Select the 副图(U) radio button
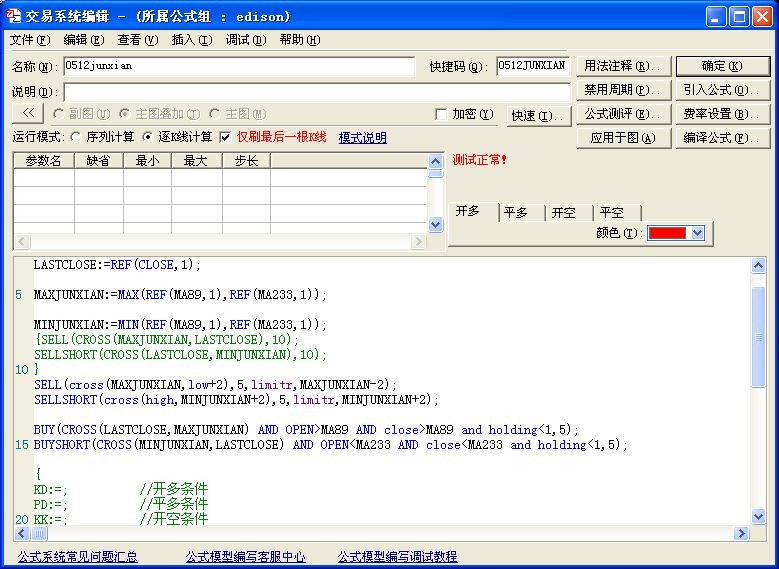Screen dimensions: 779x569 pos(58,114)
